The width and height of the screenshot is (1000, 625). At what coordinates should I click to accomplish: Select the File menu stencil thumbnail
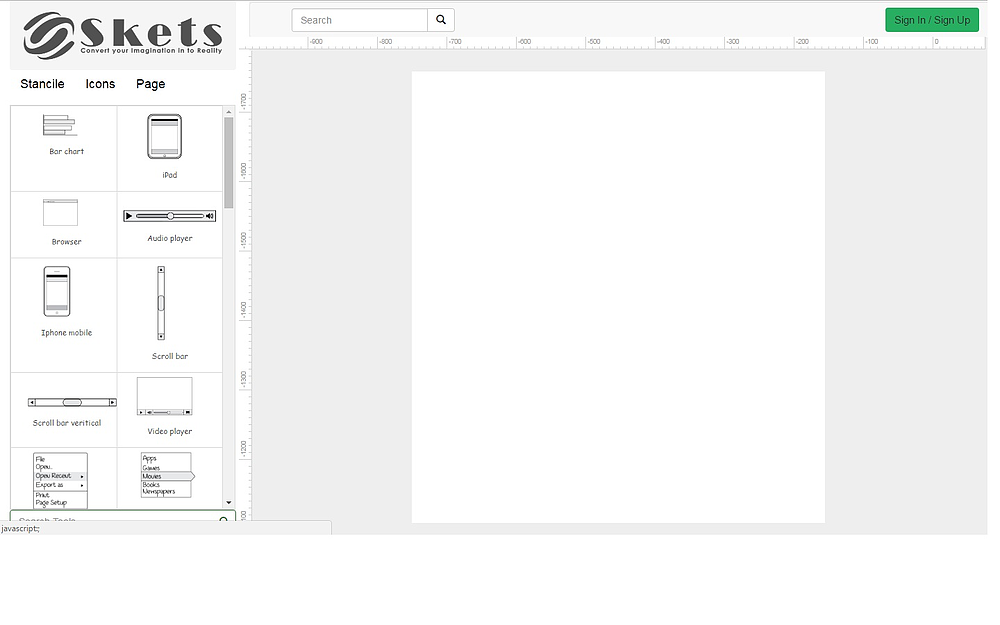(61, 480)
